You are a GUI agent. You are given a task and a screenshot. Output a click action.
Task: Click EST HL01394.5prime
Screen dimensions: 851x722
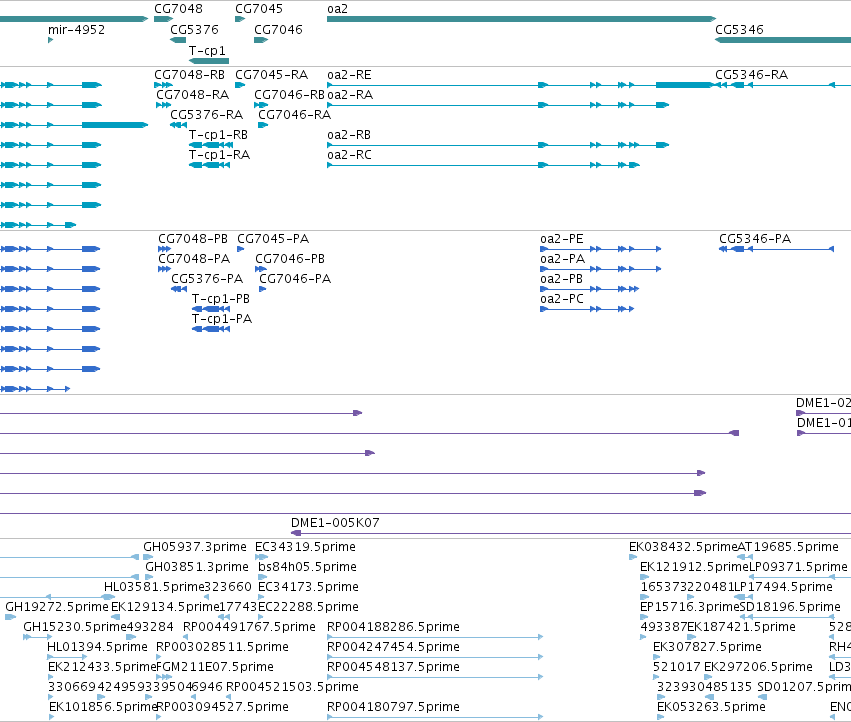click(x=97, y=647)
